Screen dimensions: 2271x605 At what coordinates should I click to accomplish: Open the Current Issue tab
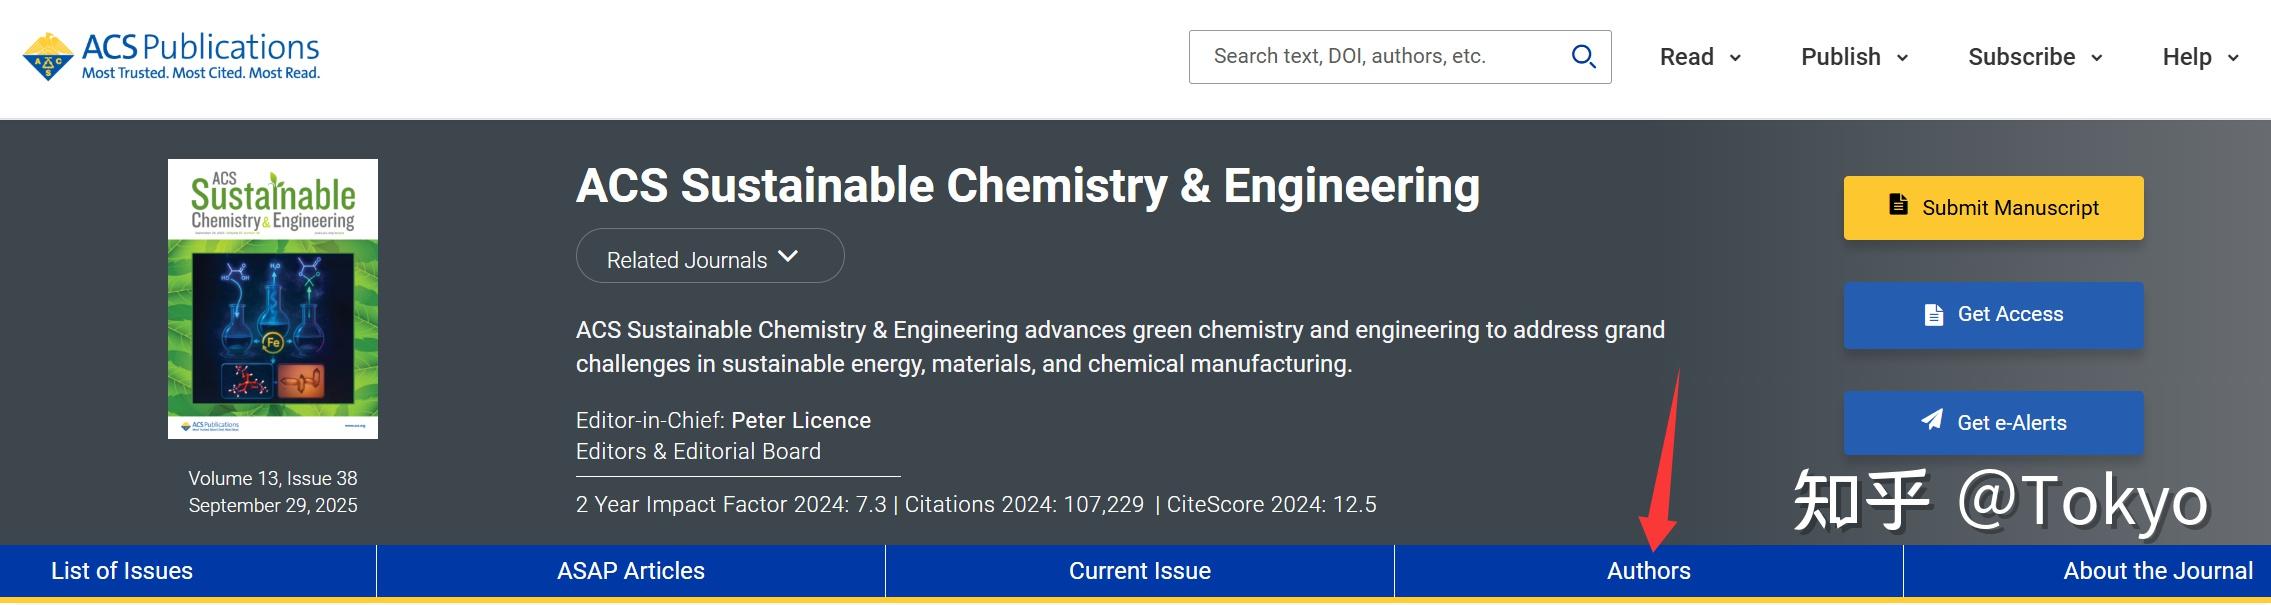[1140, 571]
